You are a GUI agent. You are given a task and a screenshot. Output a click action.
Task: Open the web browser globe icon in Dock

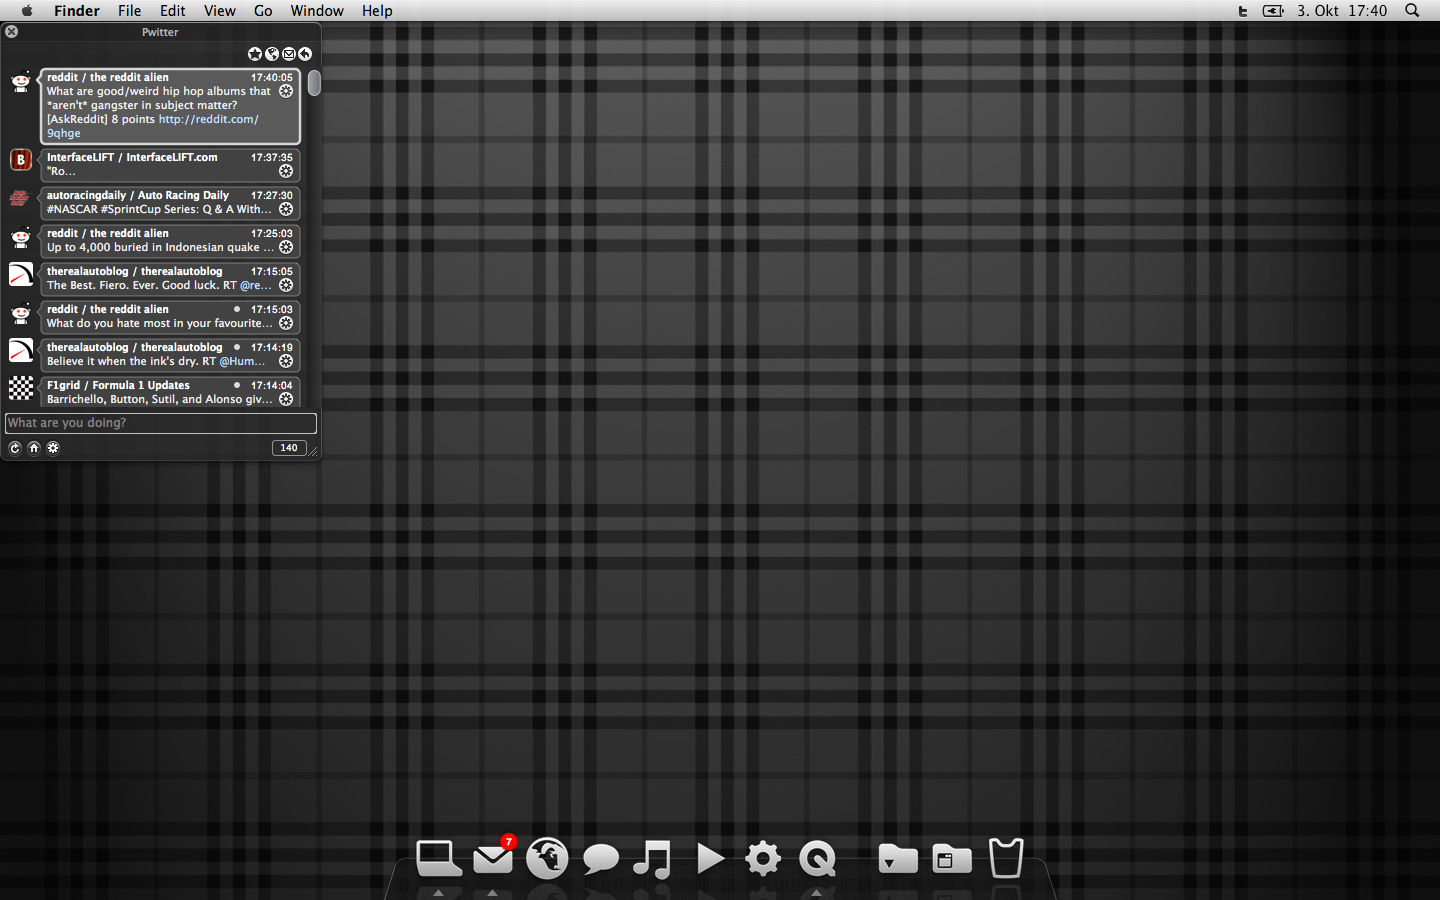(x=547, y=858)
